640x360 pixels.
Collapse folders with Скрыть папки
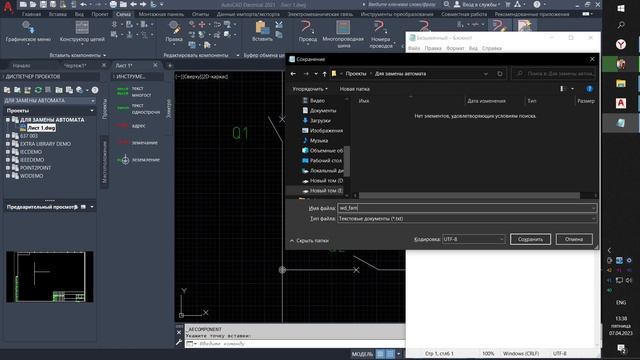[309, 241]
